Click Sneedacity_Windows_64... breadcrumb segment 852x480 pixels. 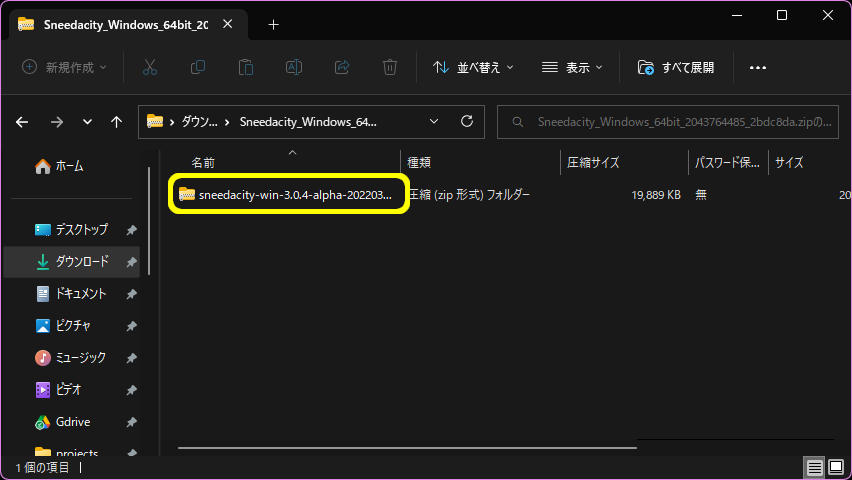tap(308, 122)
